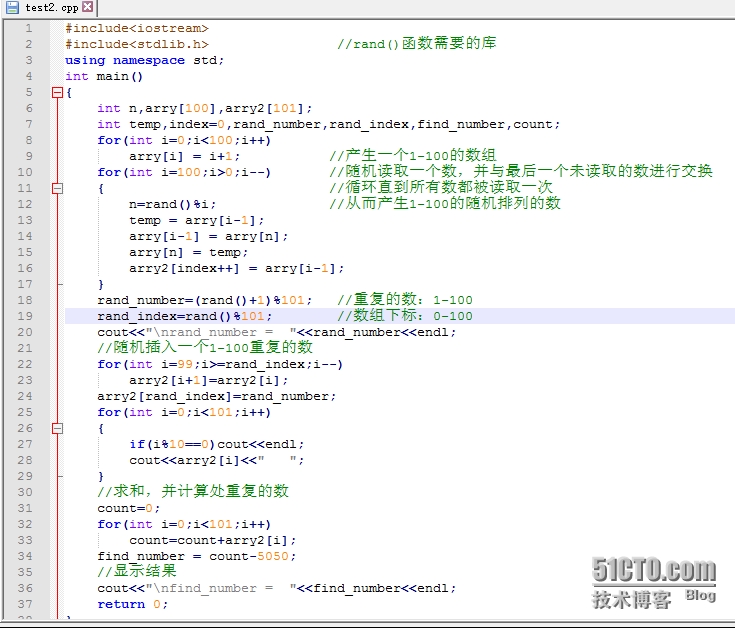Click 'cout<<arry2[i]<<" ";' statement
Viewport: 735px width, 628px height.
[217, 460]
